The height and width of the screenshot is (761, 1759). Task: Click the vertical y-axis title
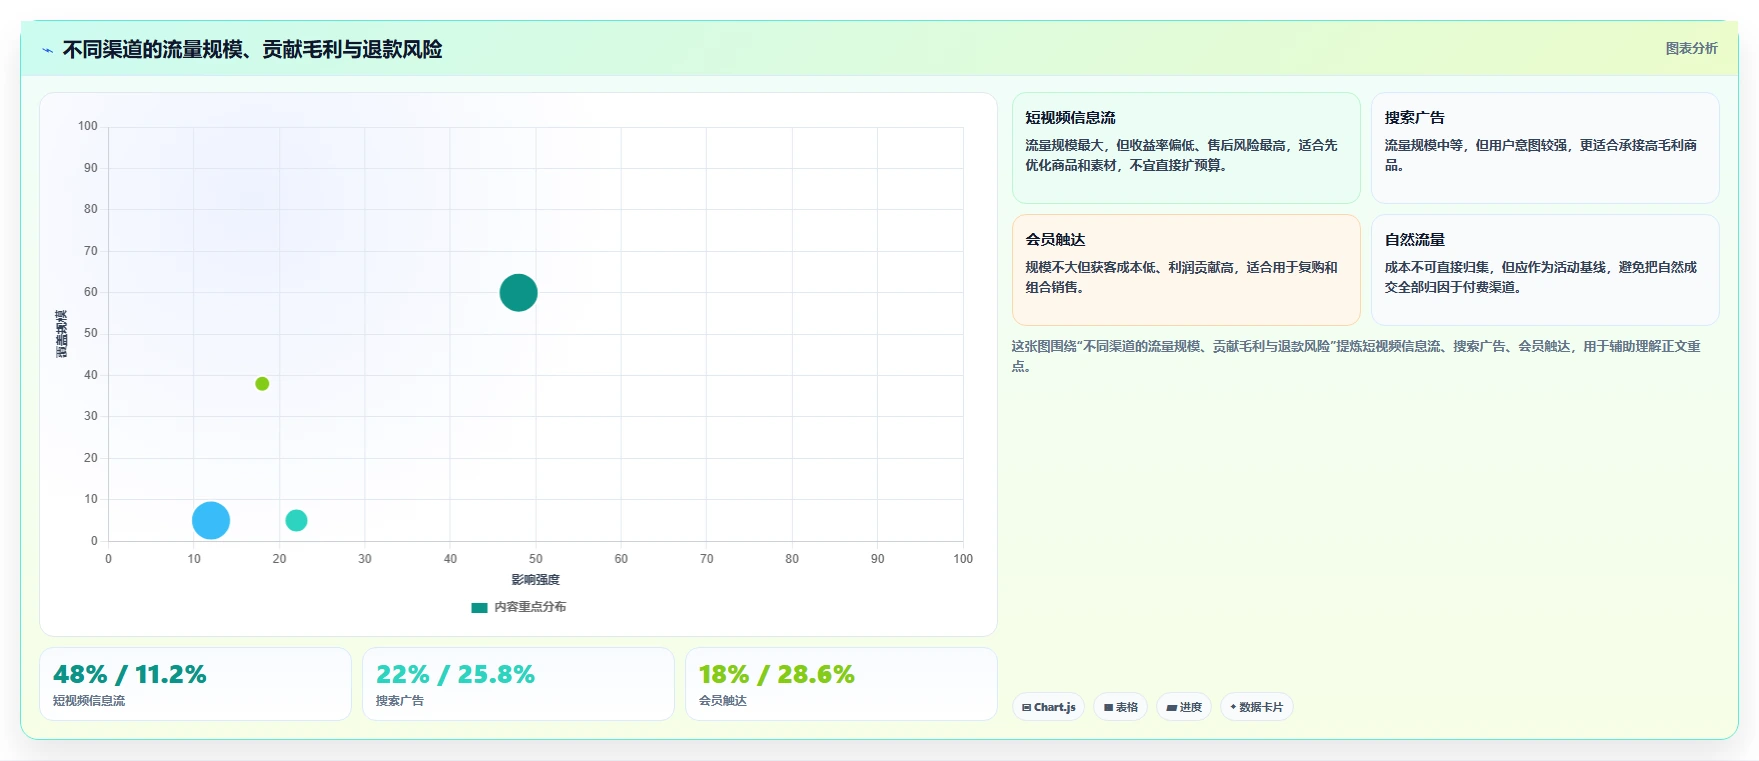[x=62, y=334]
